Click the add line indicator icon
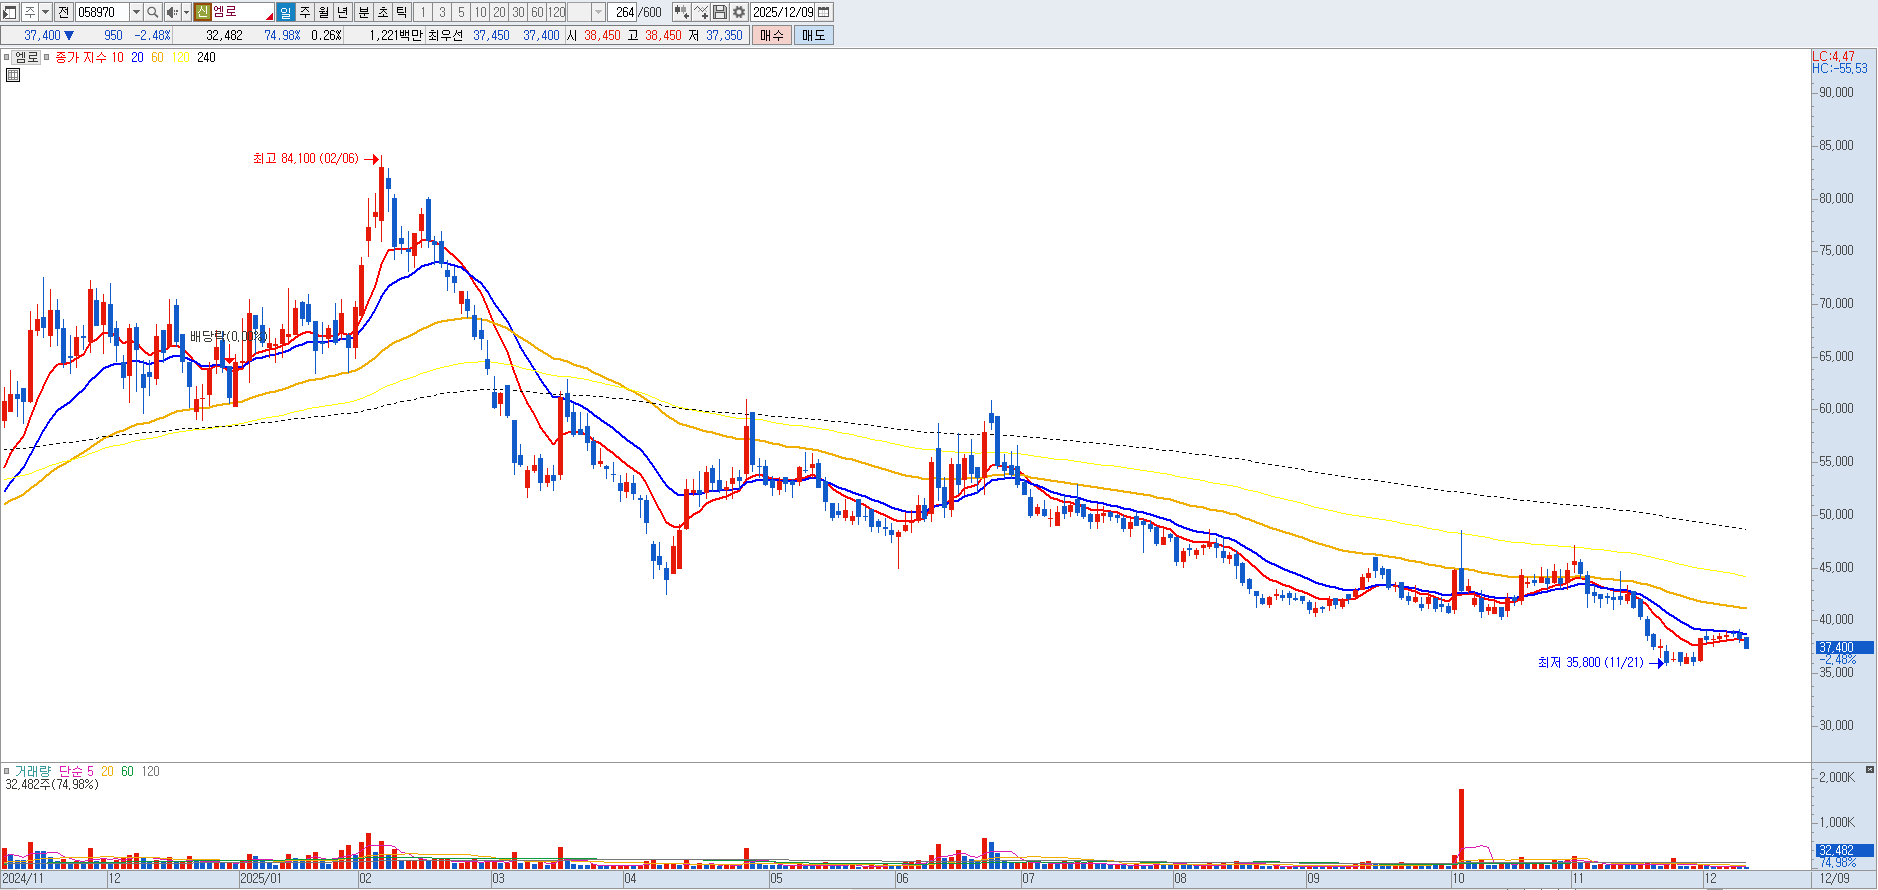 pos(701,12)
